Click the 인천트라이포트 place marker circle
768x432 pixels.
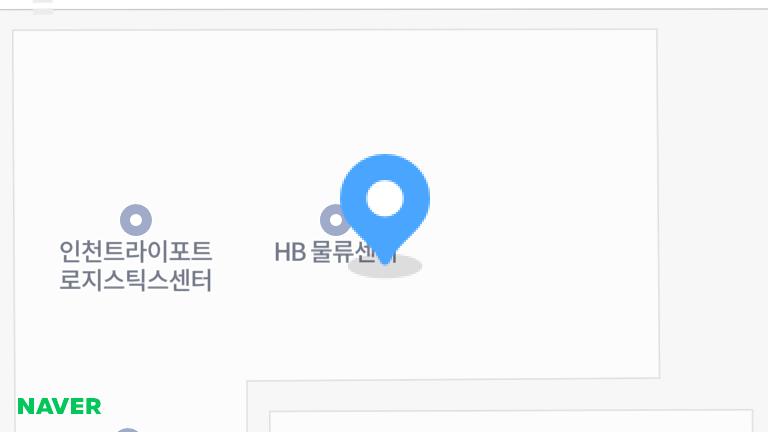[136, 220]
